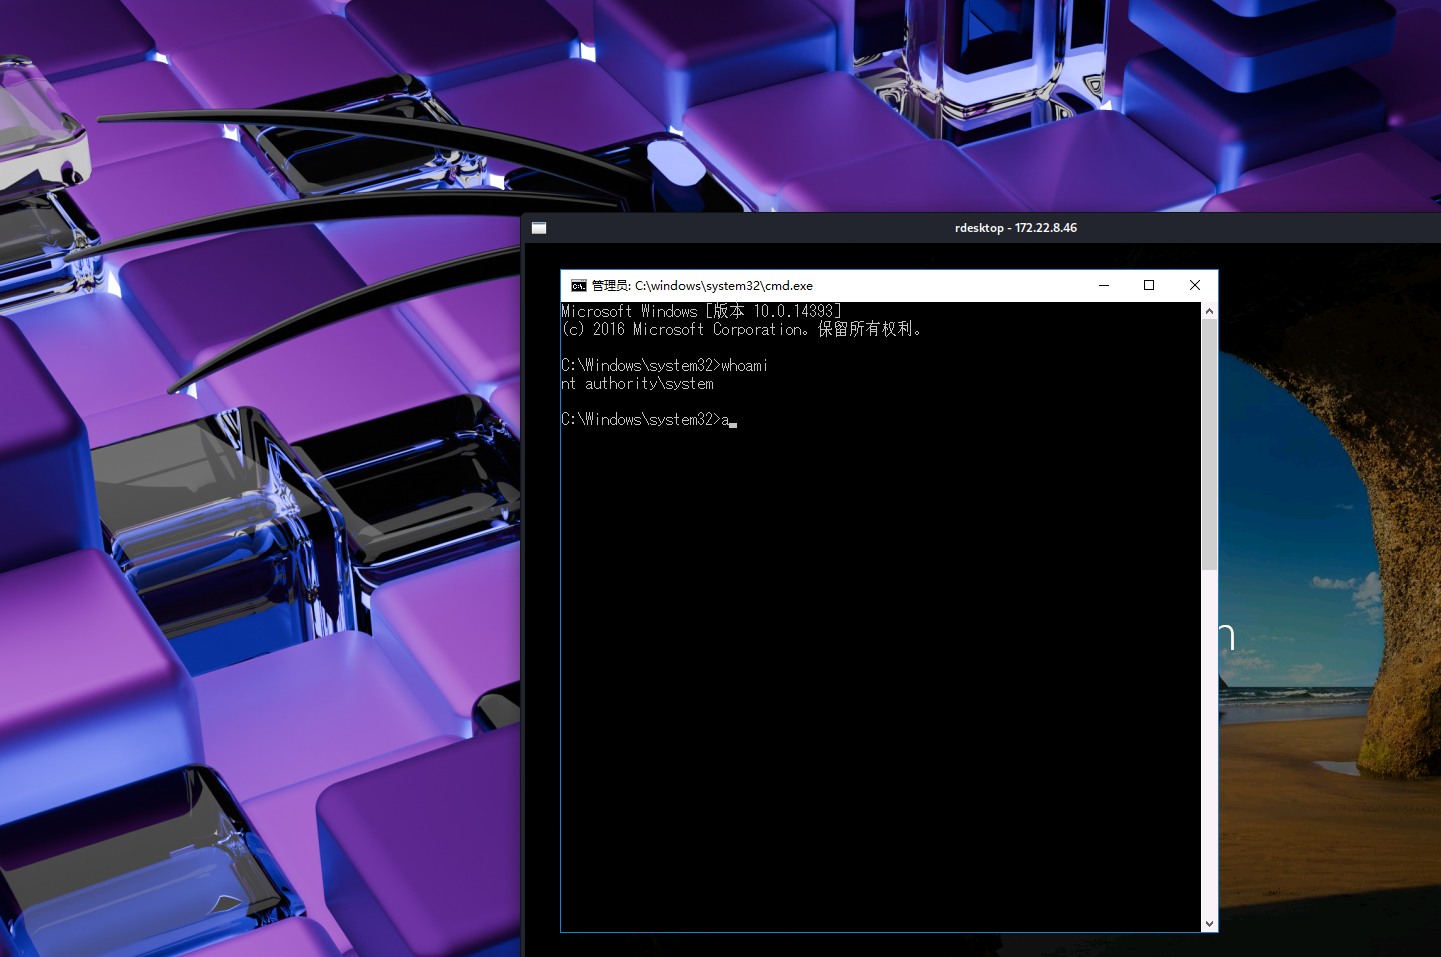Screen dimensions: 1441x957
Task: Click the 'whoami' command line
Action: pos(664,365)
